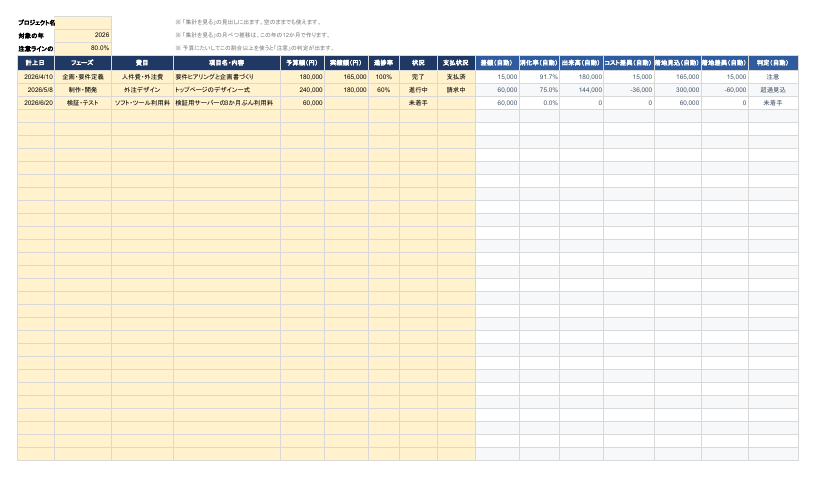Viewport: 815px width, 477px height.
Task: Select the expense cell 人件費・外注費
Action: tap(142, 77)
